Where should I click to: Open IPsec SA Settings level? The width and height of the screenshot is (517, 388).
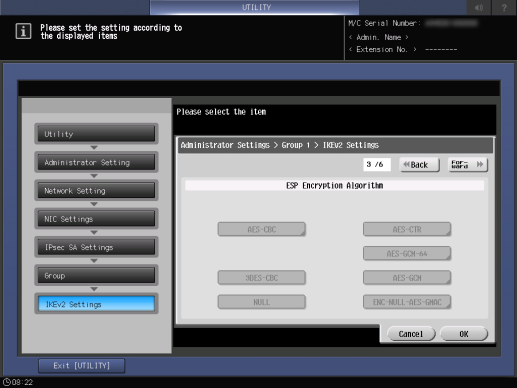(96, 247)
